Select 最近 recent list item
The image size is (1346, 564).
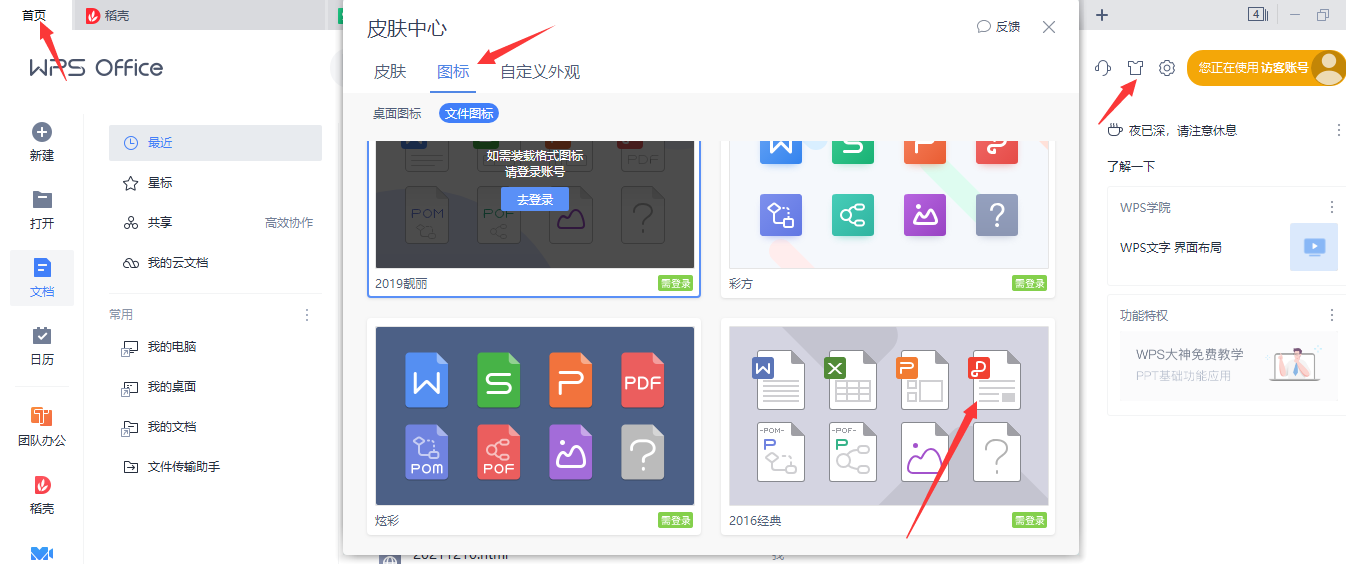[x=215, y=143]
